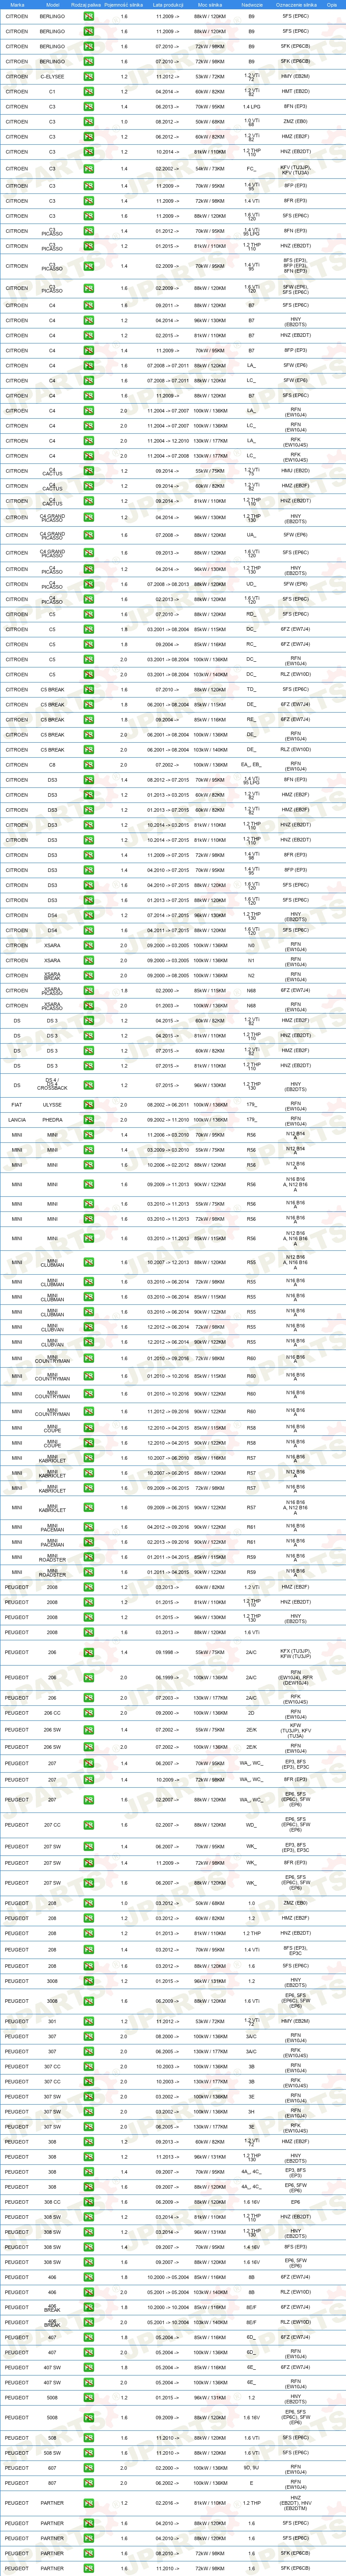This screenshot has width=346, height=2576.
Task: Select the C-ELYSEE model cell
Action: point(53,76)
